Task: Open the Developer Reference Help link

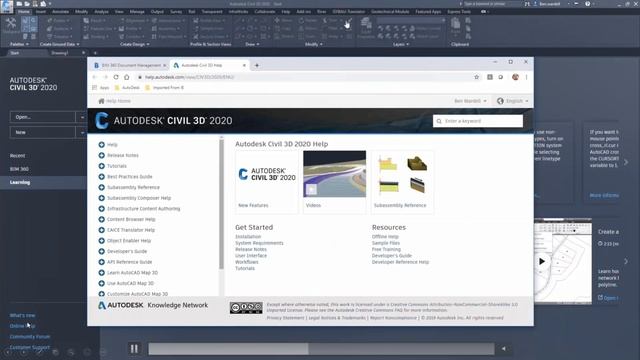Action: (x=400, y=262)
